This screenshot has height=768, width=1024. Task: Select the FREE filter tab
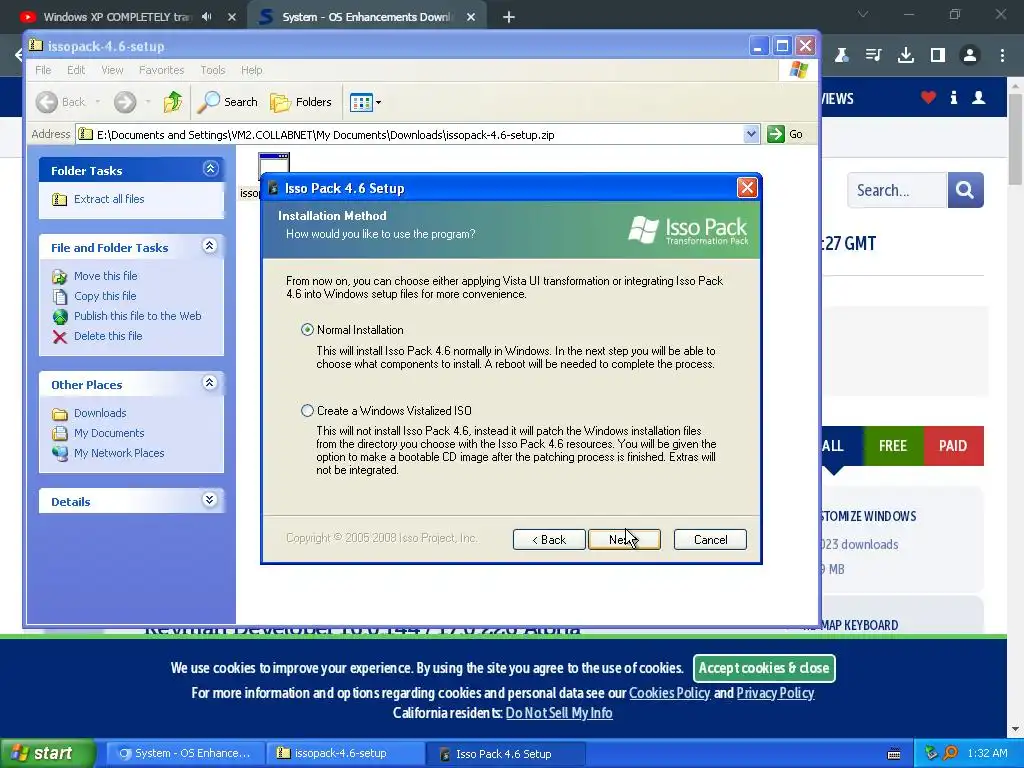[893, 446]
